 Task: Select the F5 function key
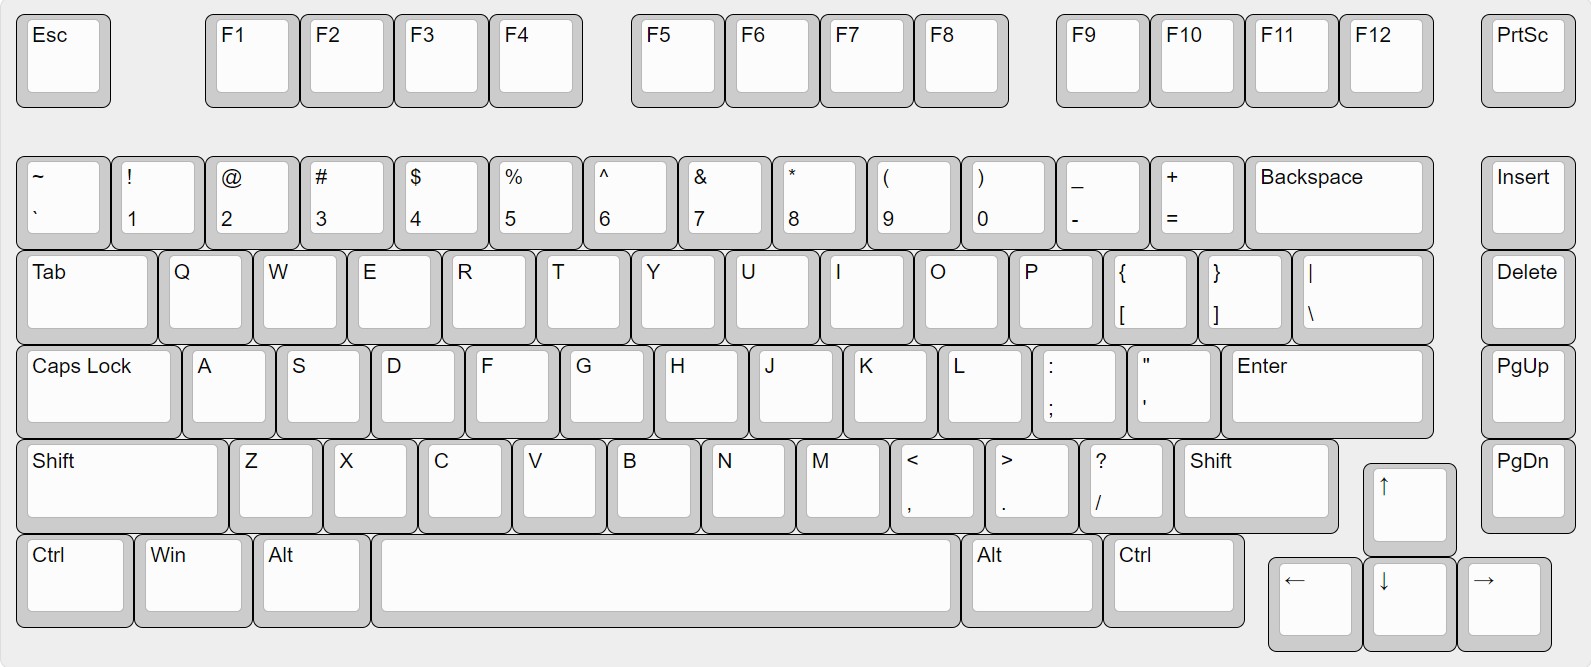pos(678,61)
